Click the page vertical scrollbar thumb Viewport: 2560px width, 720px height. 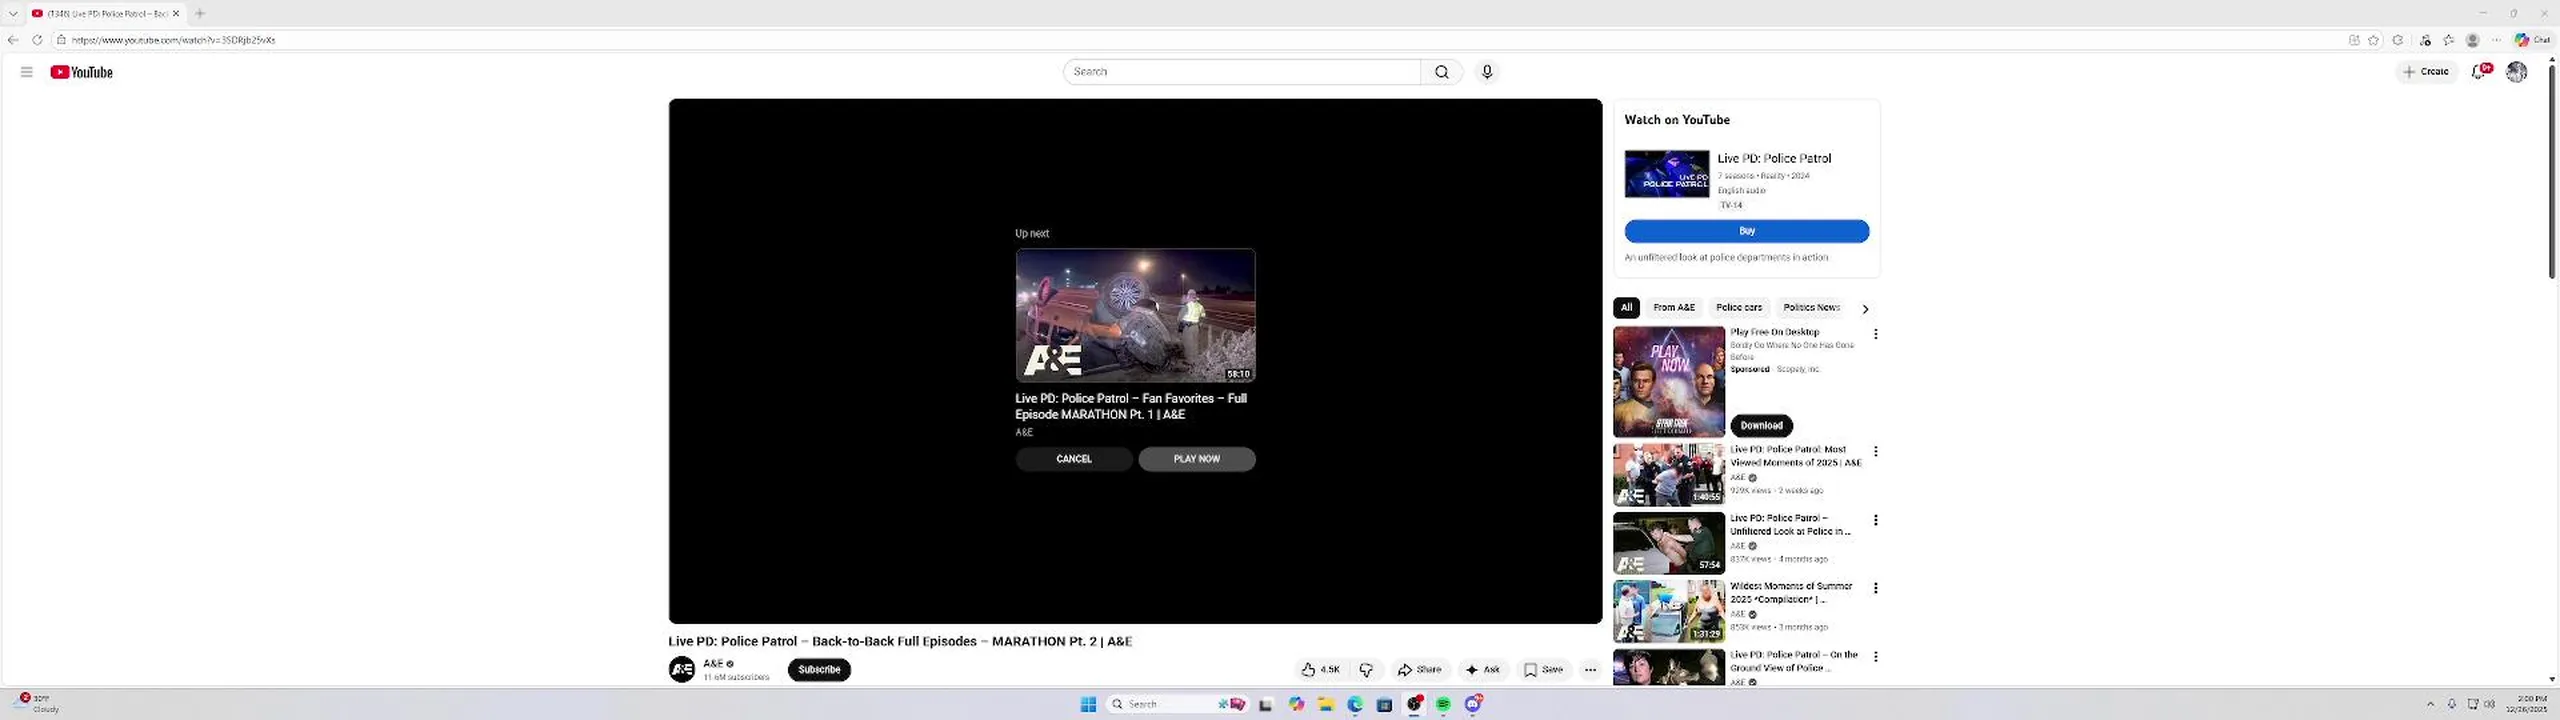click(x=2551, y=172)
